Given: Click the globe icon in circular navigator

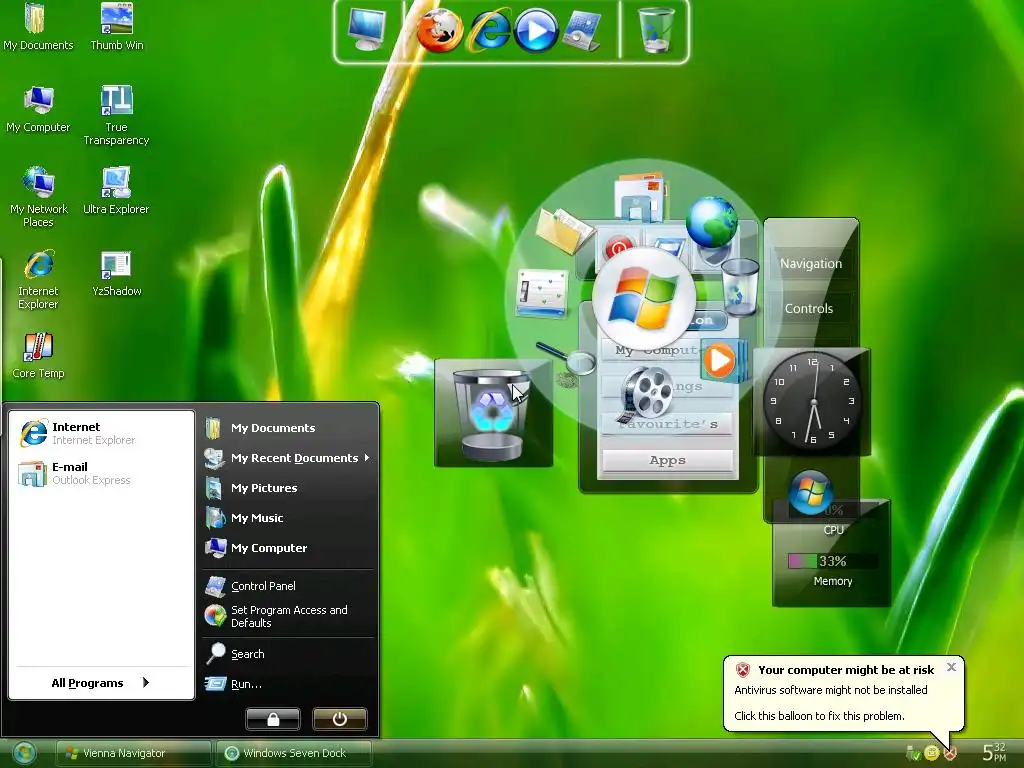Looking at the screenshot, I should point(712,222).
